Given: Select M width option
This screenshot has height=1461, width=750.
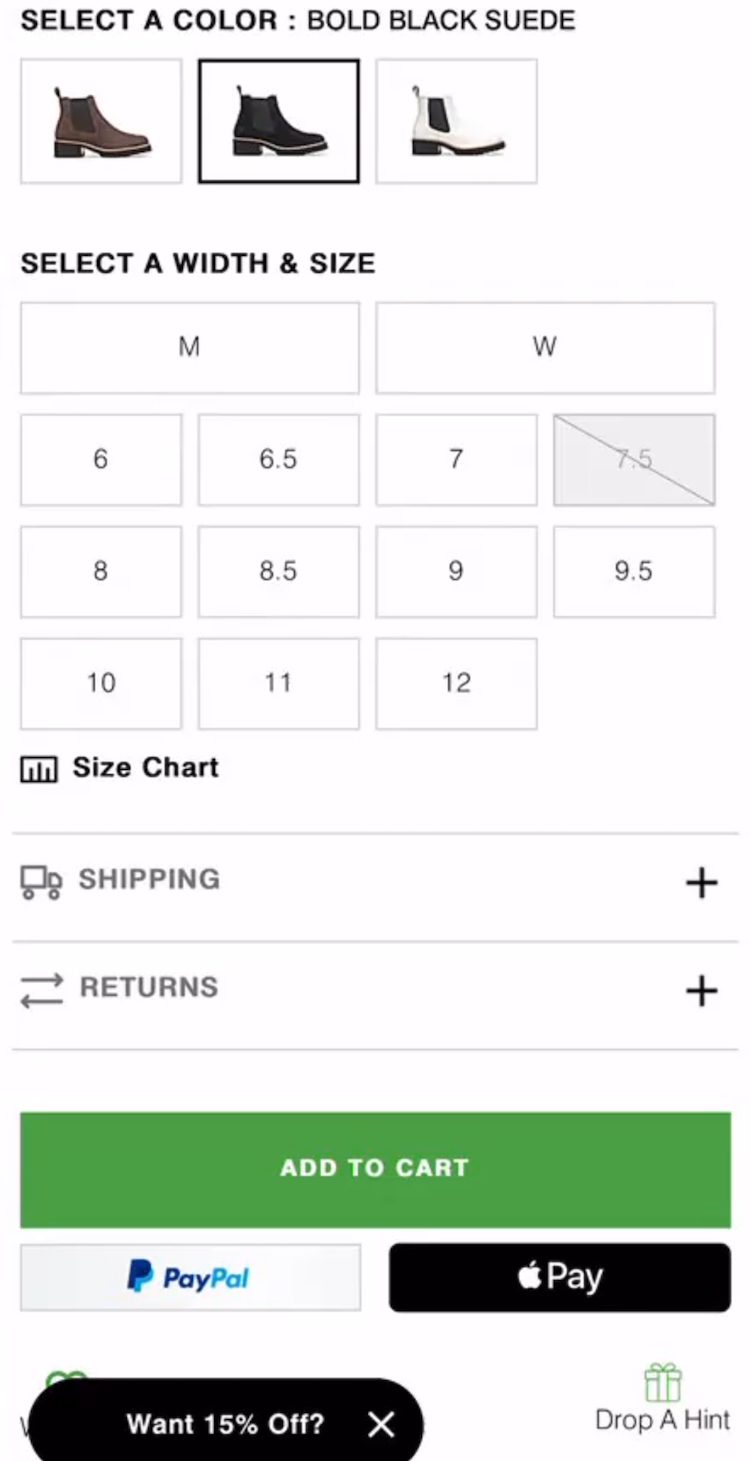Looking at the screenshot, I should pos(189,347).
